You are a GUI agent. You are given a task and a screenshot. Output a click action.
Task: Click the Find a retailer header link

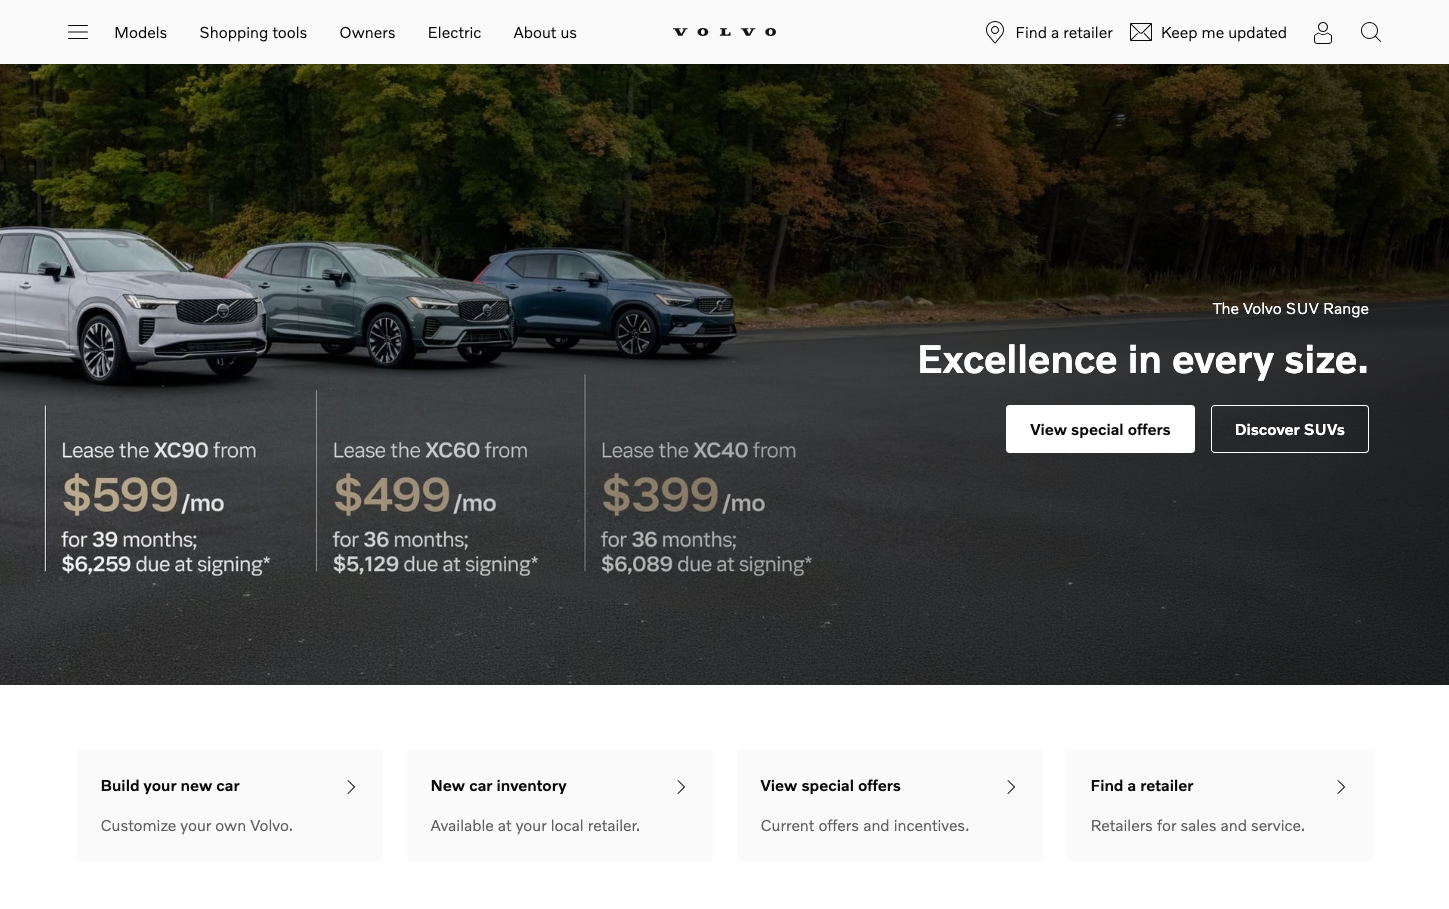1064,33
